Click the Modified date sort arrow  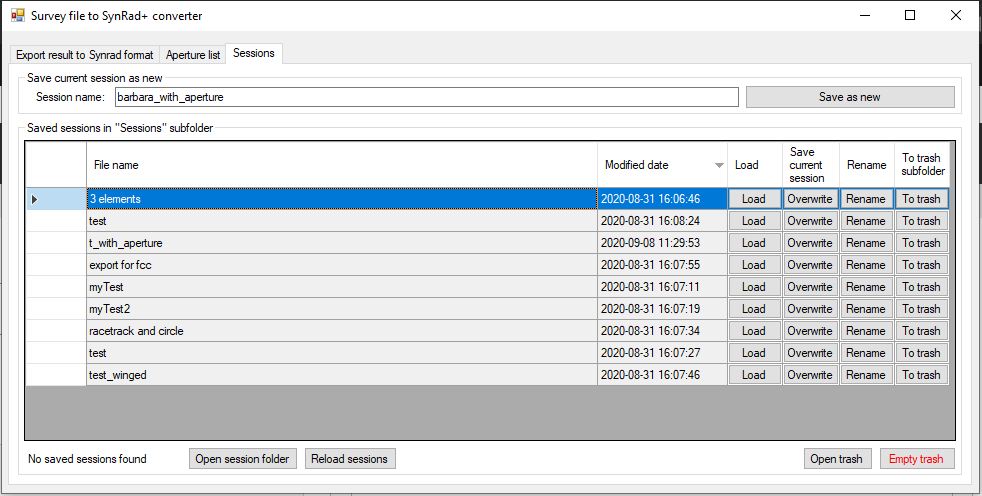tap(718, 165)
